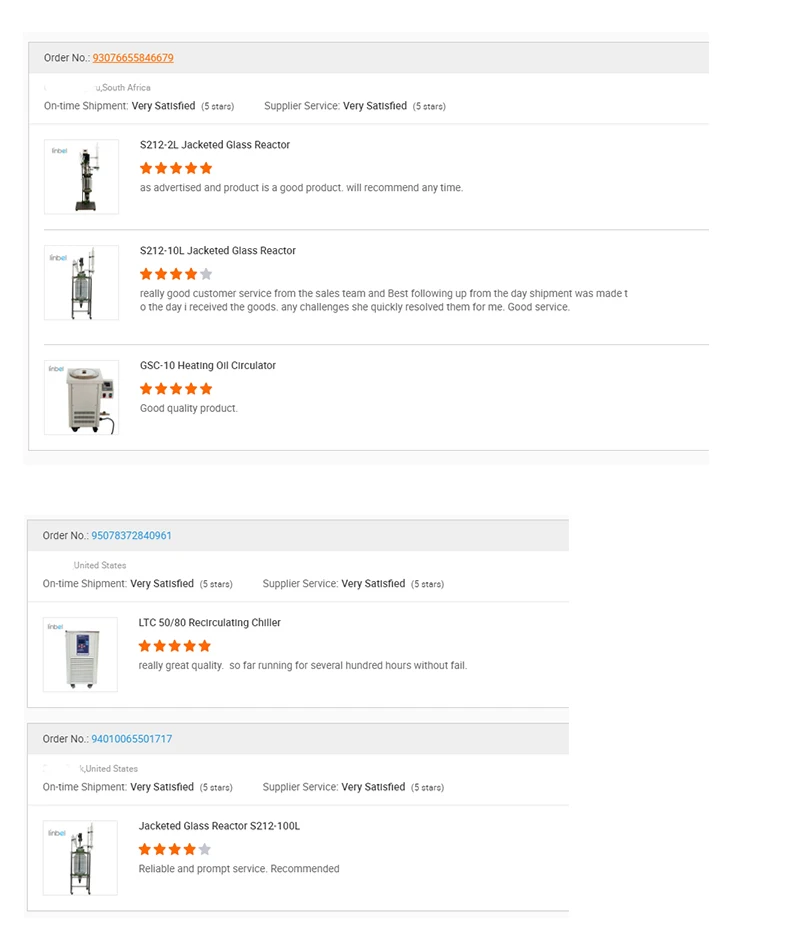Click the South Africa reviewer location text
This screenshot has width=790, height=942.
126,88
